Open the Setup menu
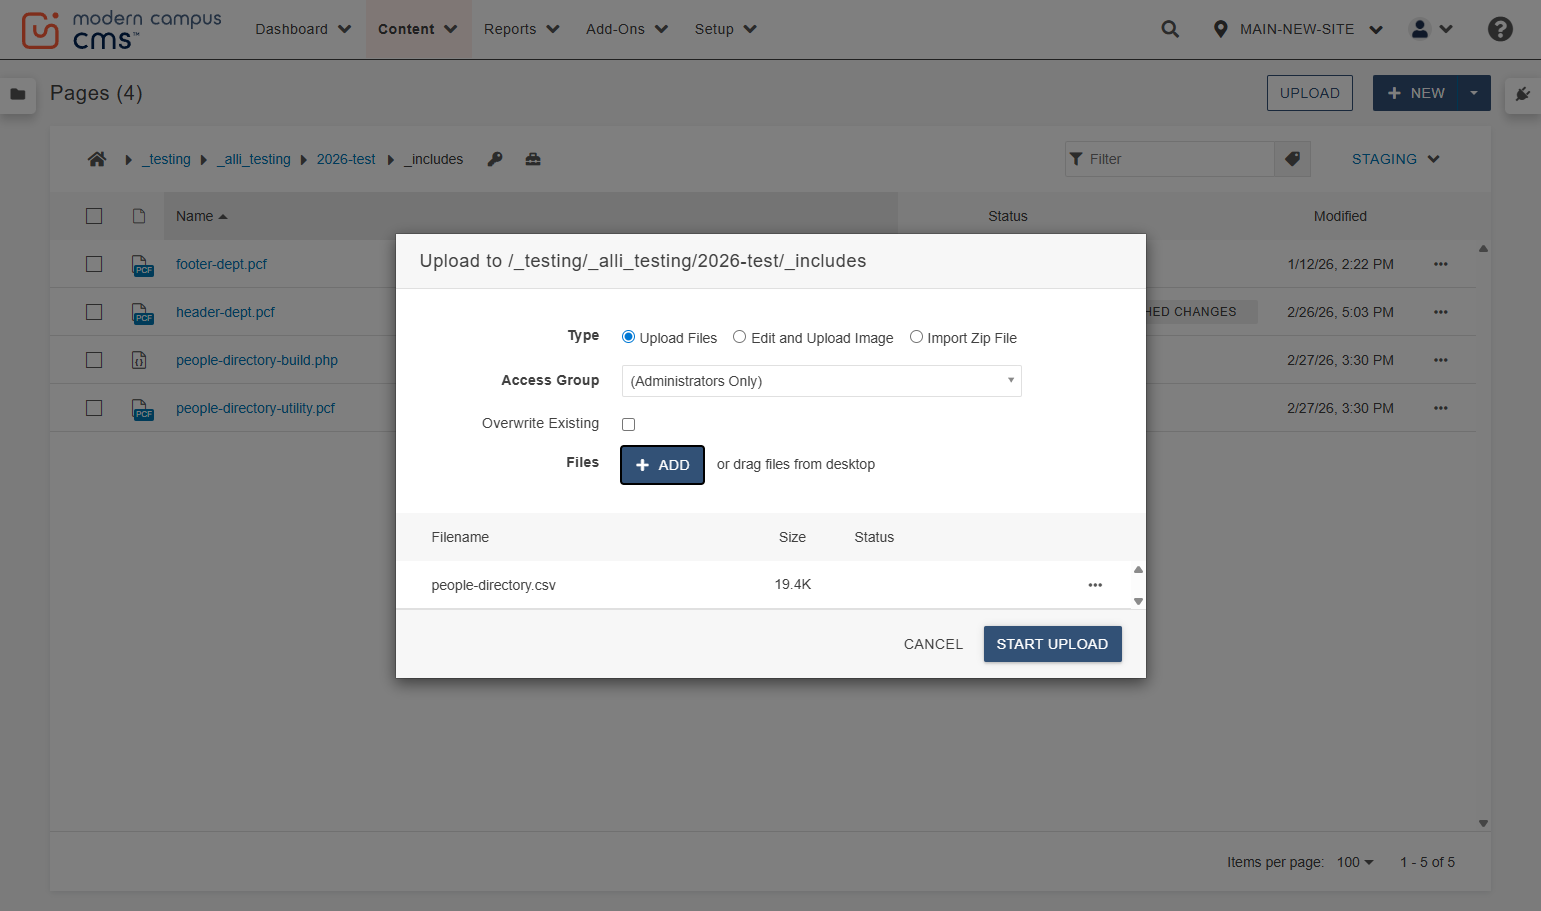This screenshot has width=1541, height=911. point(726,29)
